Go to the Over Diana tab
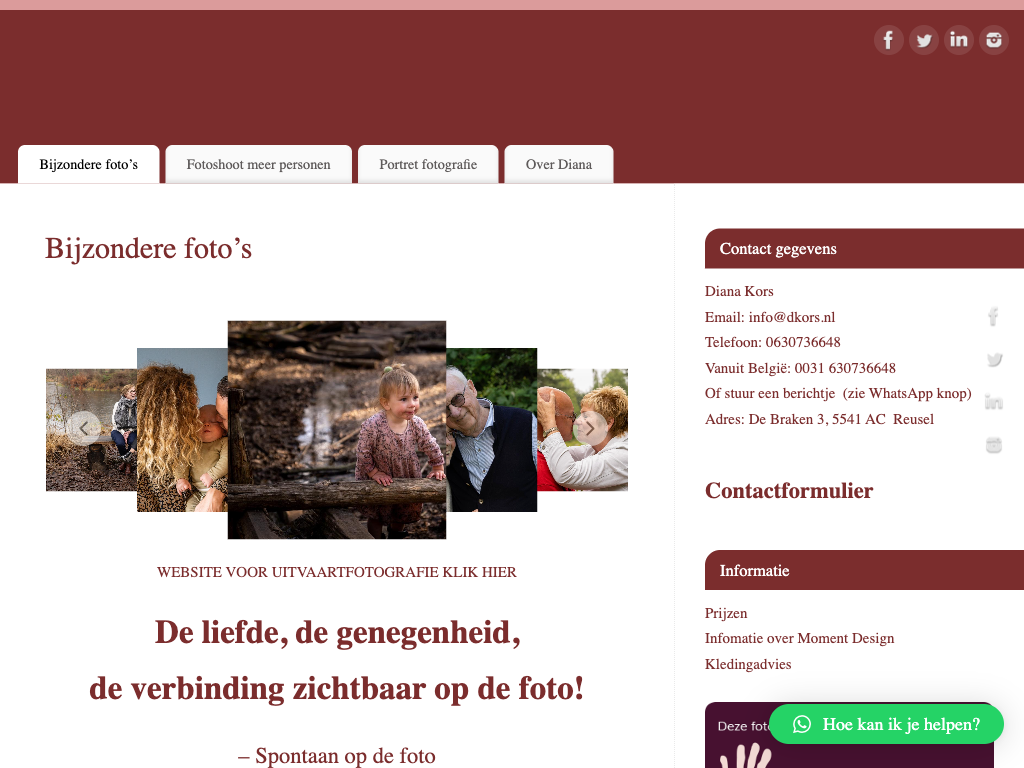Image resolution: width=1024 pixels, height=768 pixels. click(559, 165)
